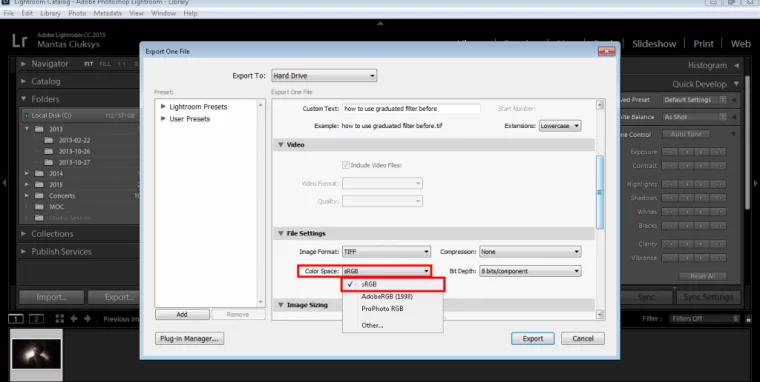Go forward with the right arrow icon

(87, 318)
